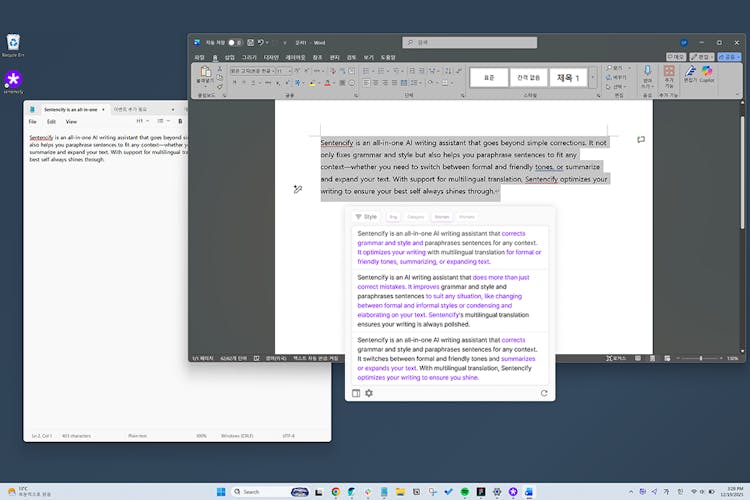Open the Recycle Bin desktop icon
Viewport: 750px width, 500px height.
tap(13, 42)
